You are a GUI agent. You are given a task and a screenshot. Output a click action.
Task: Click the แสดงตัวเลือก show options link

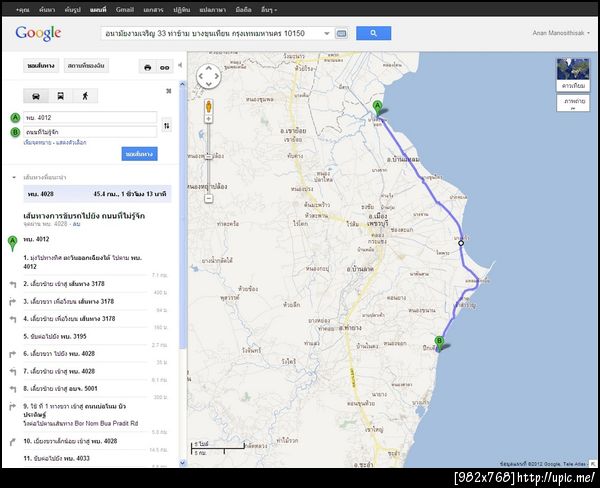click(71, 143)
